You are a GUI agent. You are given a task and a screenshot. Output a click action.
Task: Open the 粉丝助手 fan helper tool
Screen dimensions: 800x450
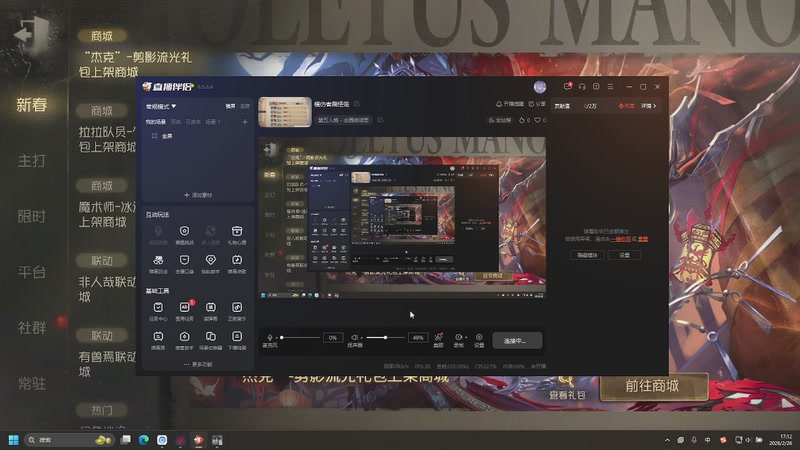coord(210,264)
